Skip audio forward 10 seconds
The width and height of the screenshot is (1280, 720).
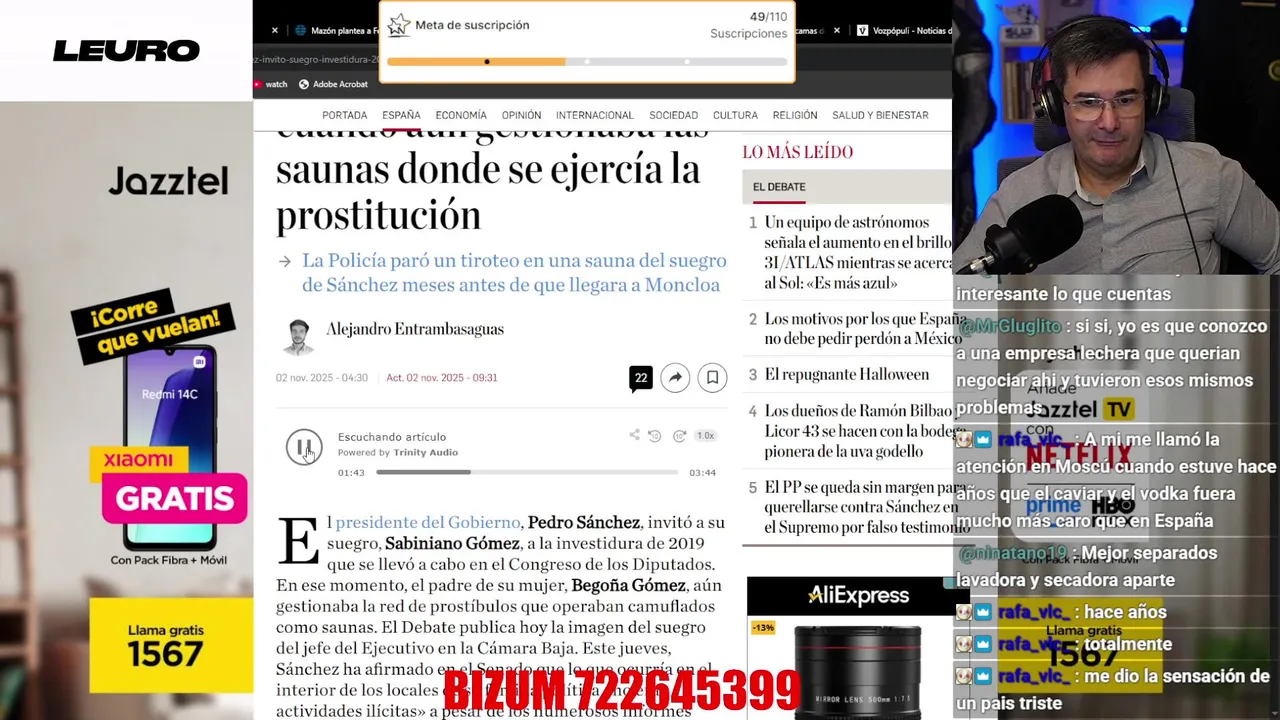[x=679, y=436]
